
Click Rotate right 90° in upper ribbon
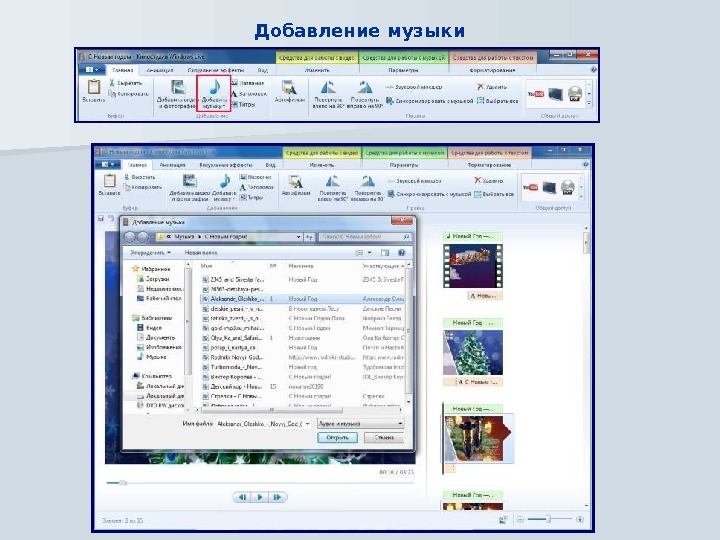tap(366, 94)
